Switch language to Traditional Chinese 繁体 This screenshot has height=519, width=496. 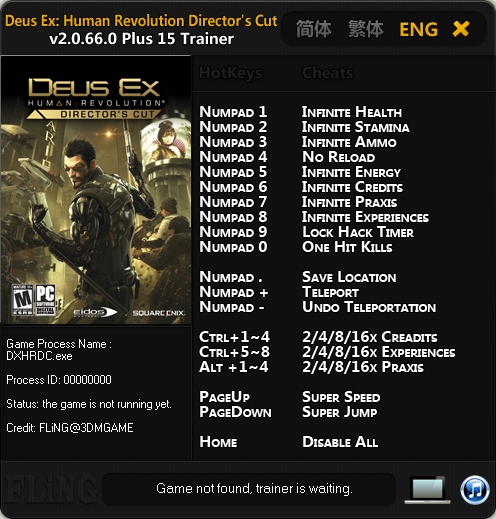pyautogui.click(x=366, y=29)
